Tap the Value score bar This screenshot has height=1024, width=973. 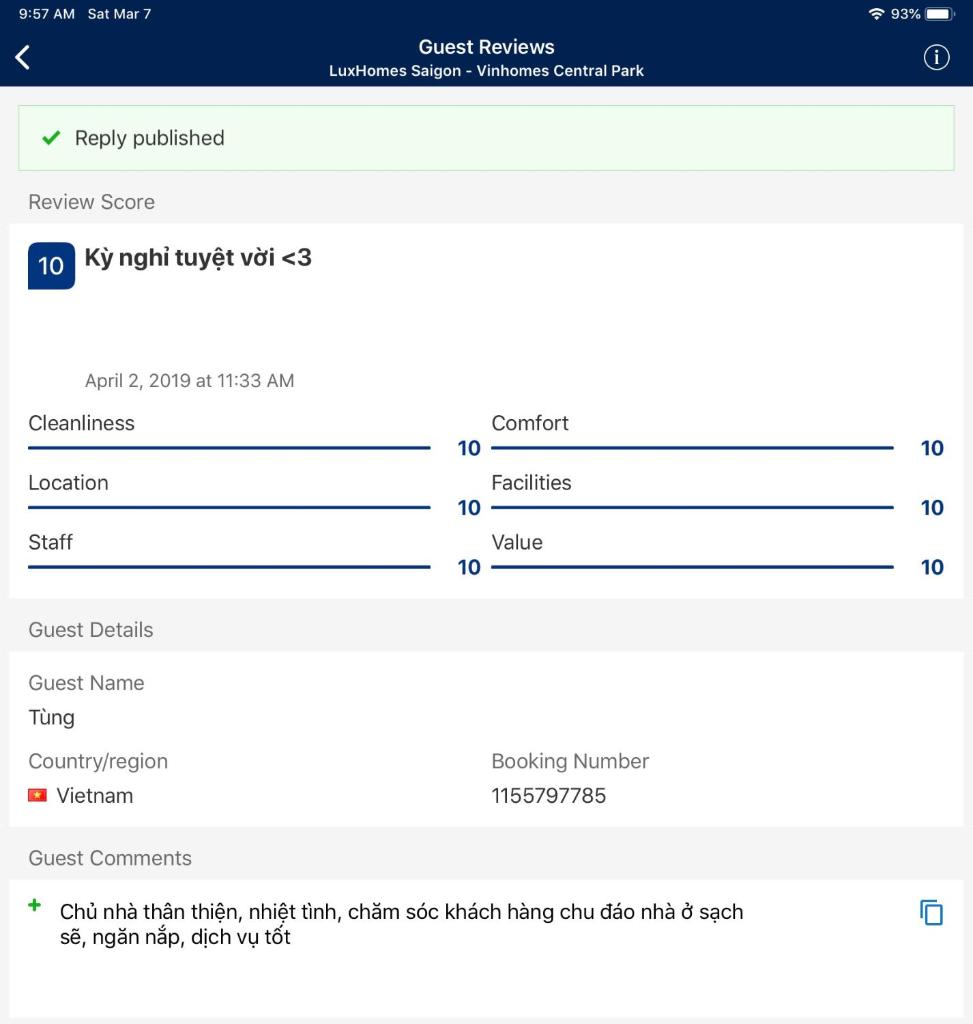tap(692, 567)
